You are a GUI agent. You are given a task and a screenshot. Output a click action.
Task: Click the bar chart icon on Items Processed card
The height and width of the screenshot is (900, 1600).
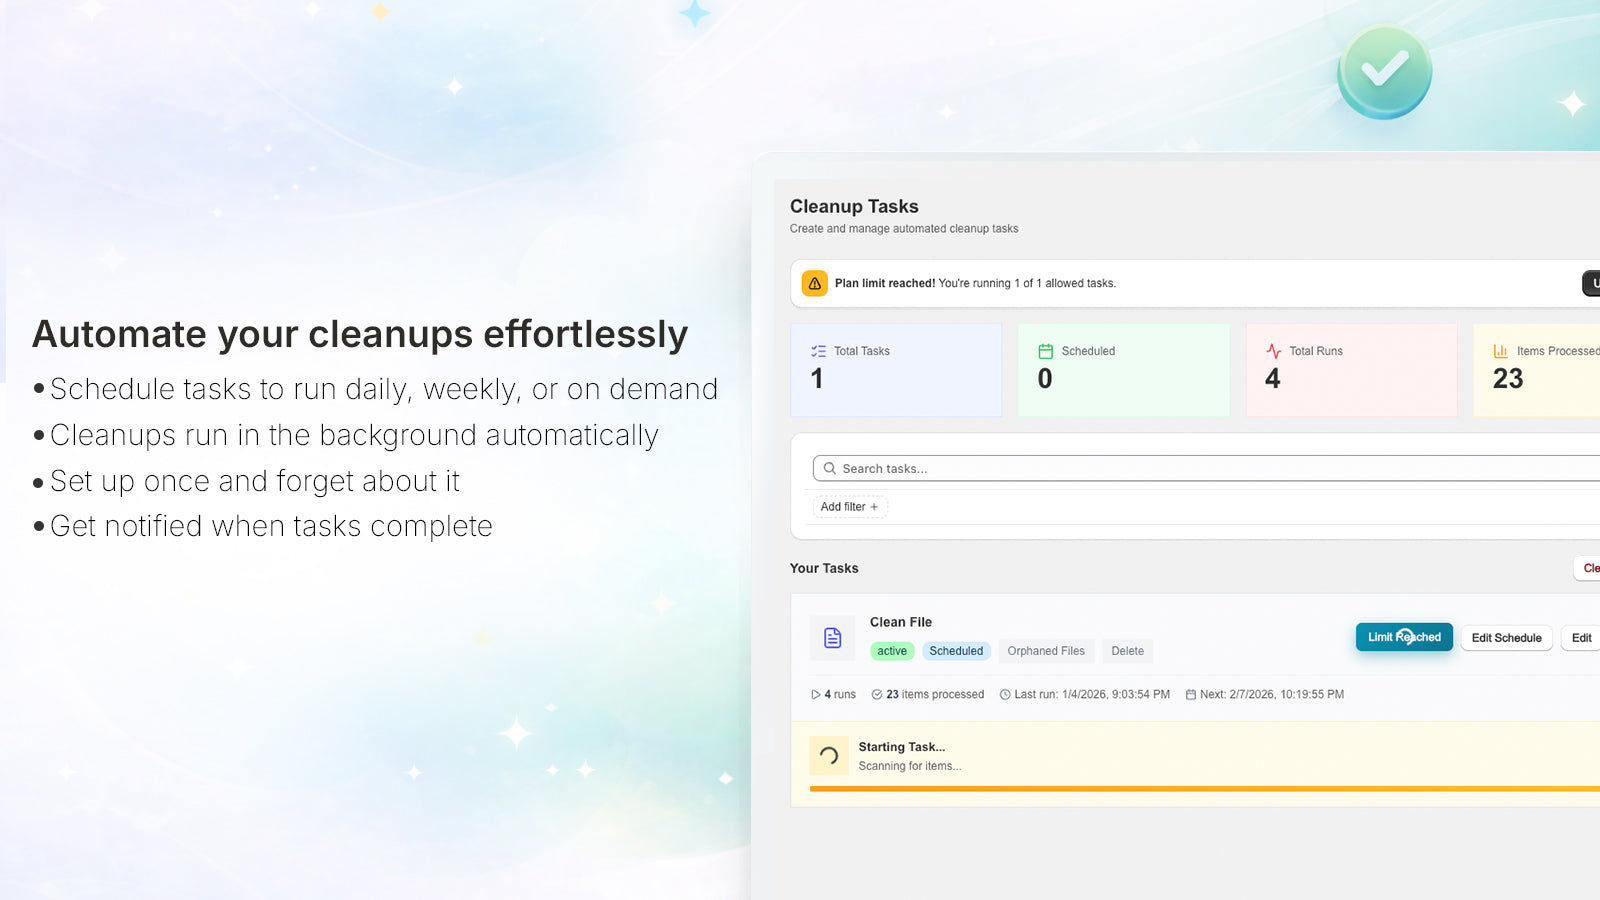(x=1501, y=351)
